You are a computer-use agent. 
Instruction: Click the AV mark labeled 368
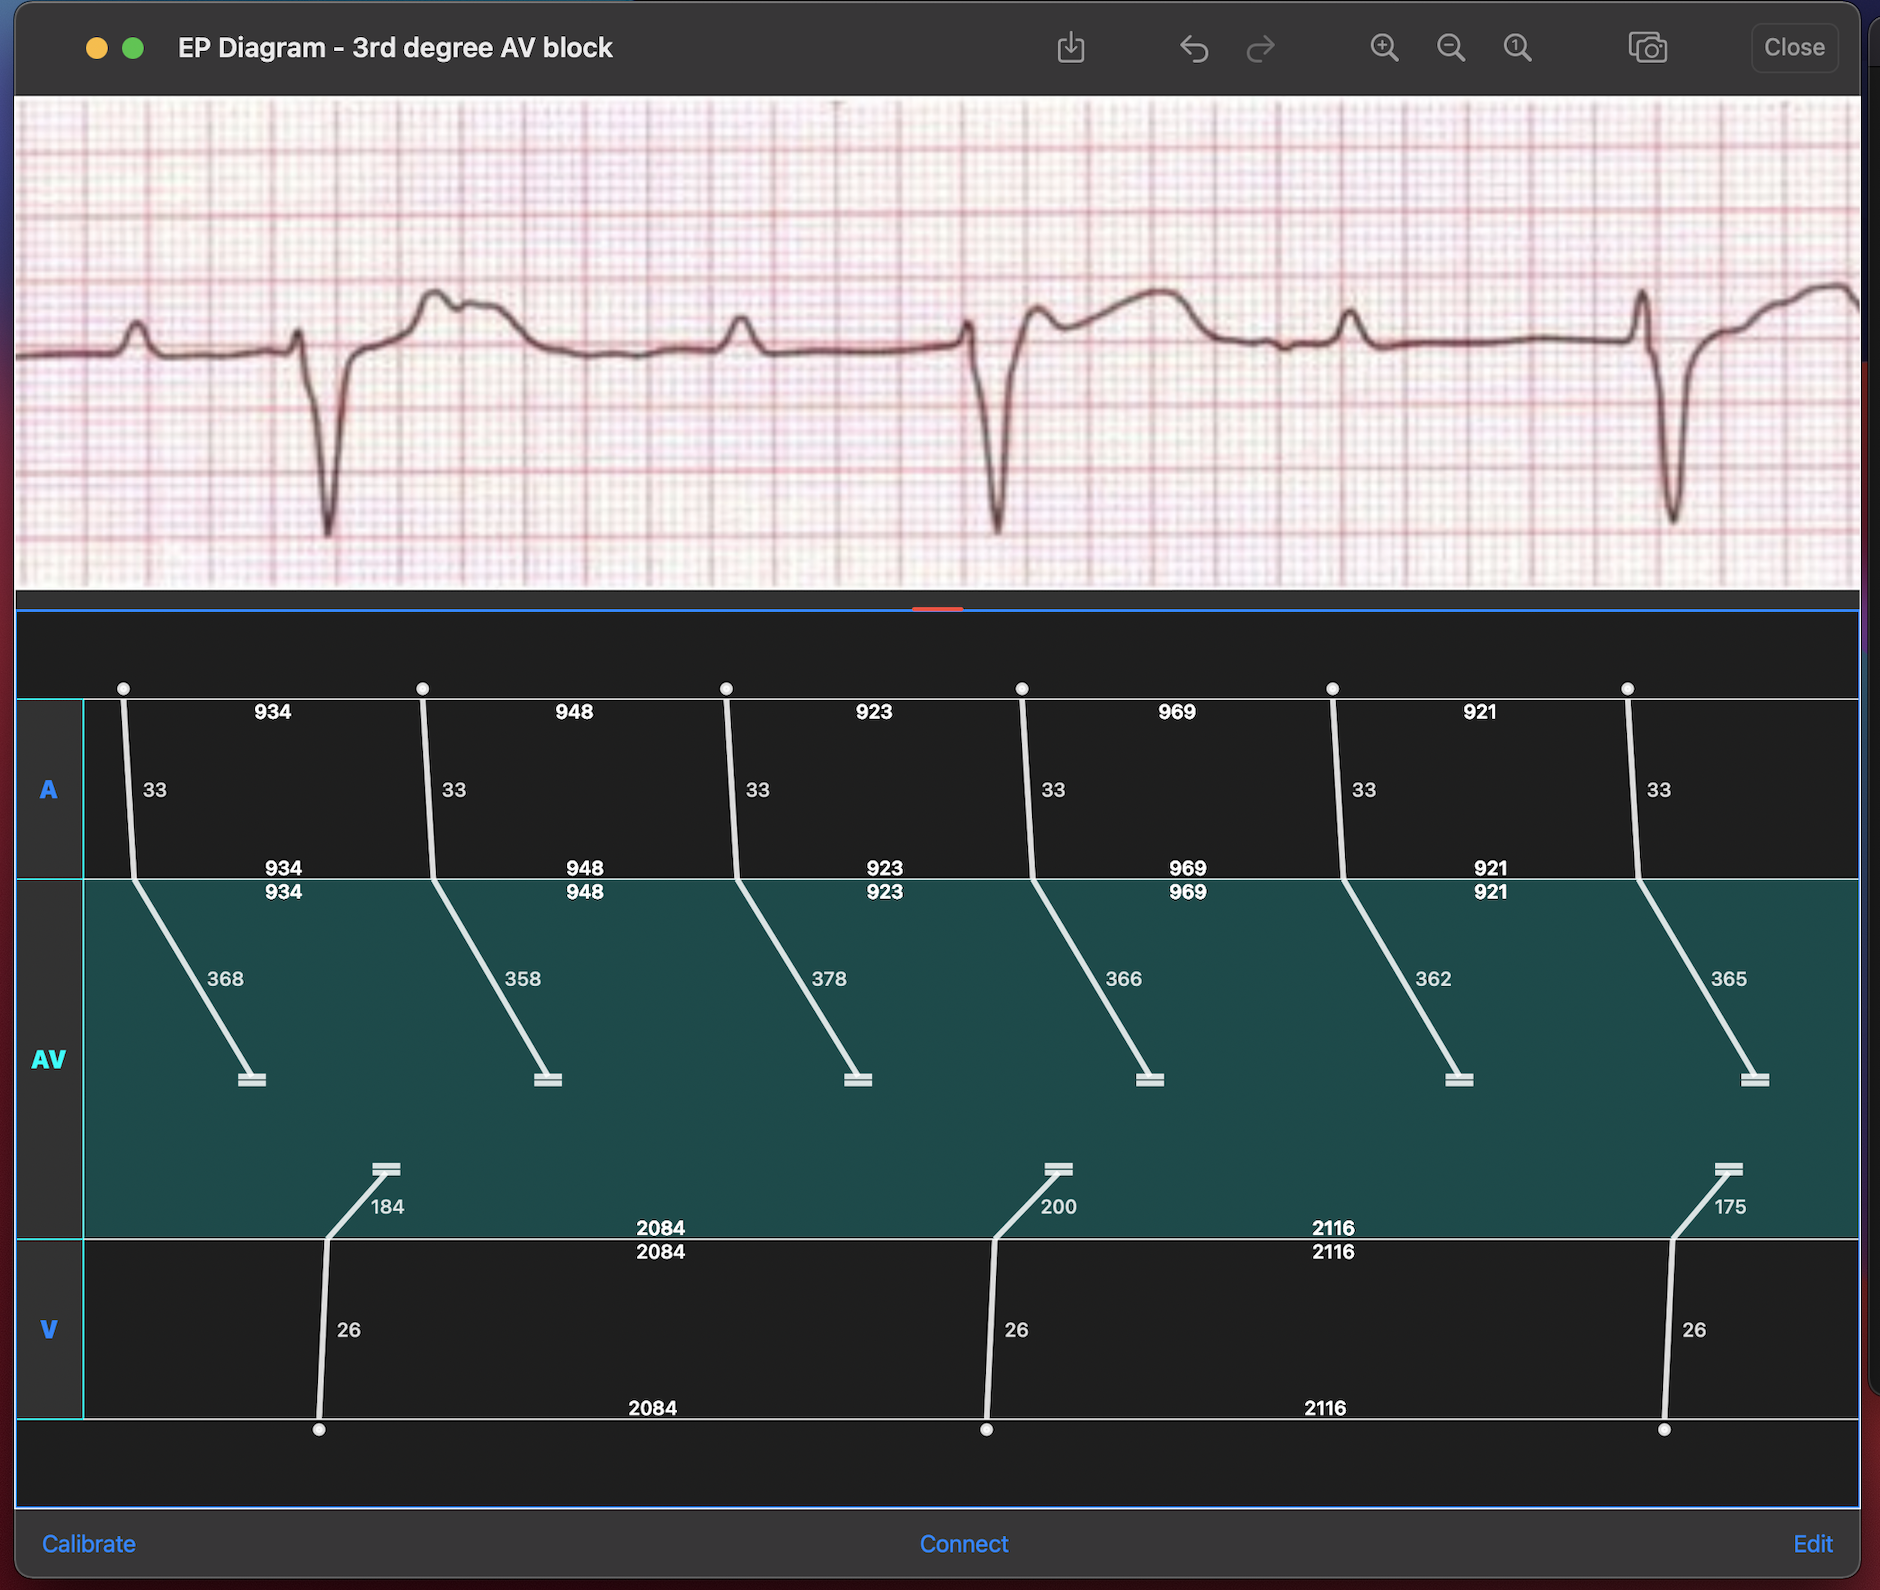[x=192, y=979]
